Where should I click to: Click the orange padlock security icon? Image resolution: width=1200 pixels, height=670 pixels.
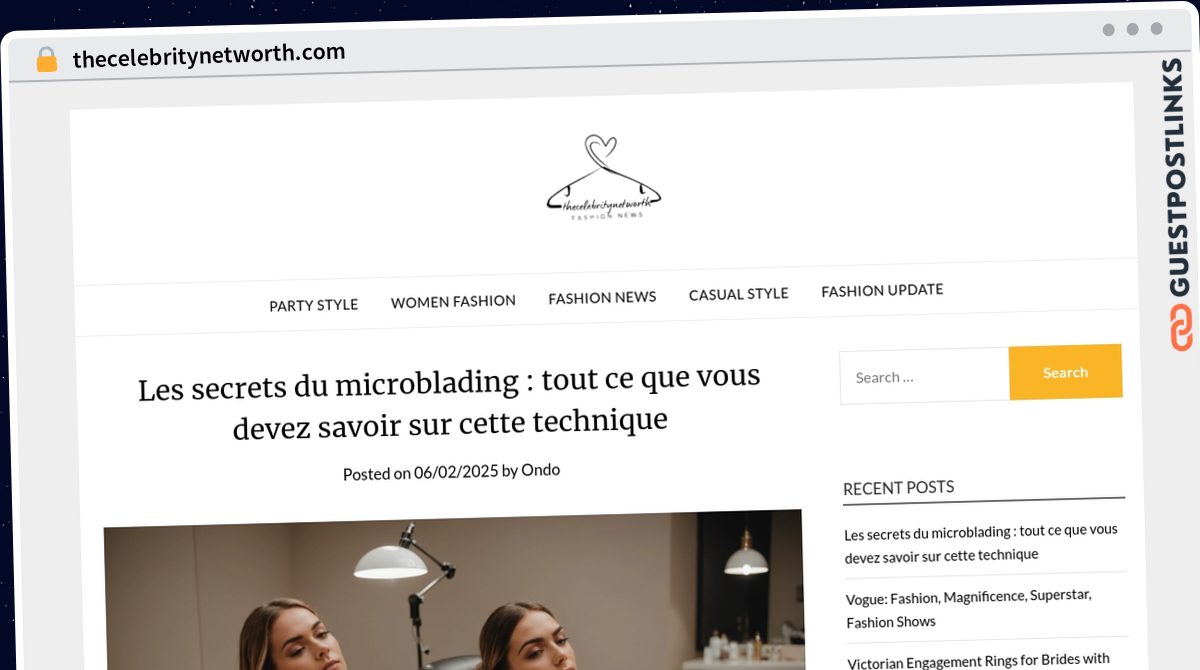[47, 60]
